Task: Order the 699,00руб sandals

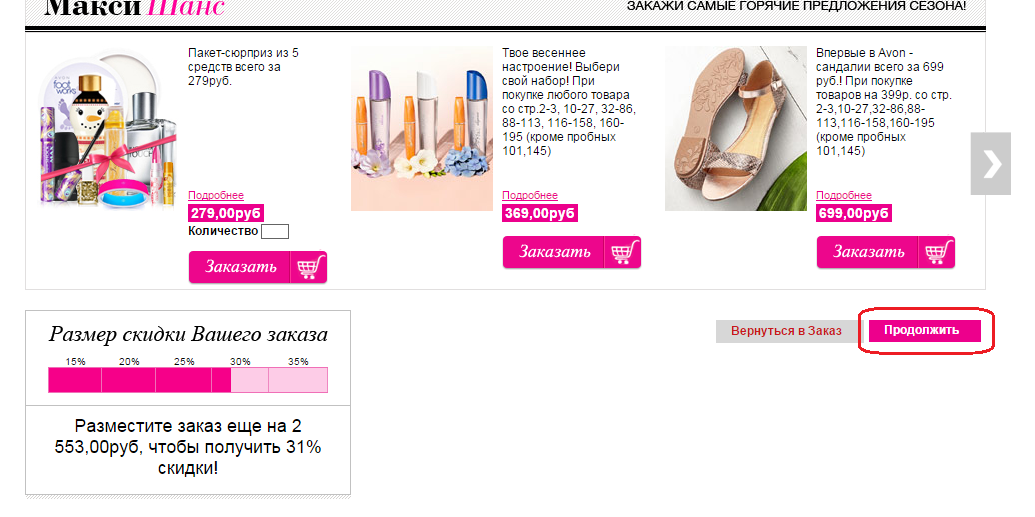Action: pyautogui.click(x=886, y=252)
